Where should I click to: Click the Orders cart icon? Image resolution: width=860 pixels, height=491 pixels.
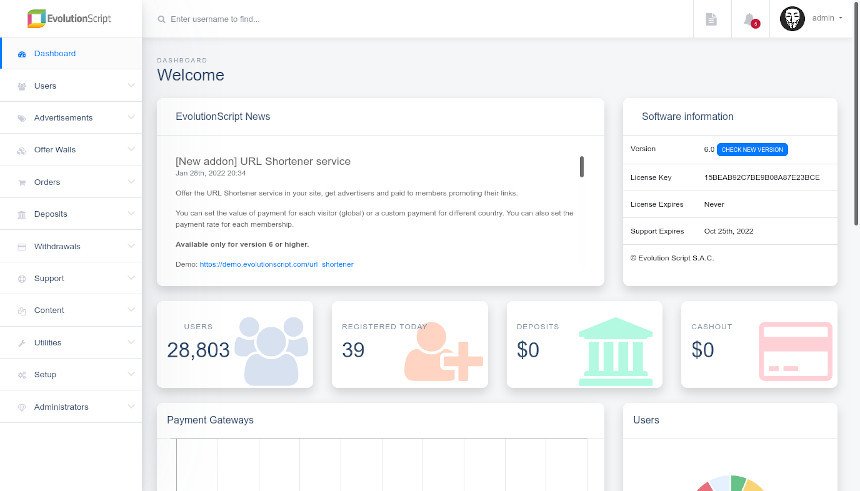tap(22, 182)
